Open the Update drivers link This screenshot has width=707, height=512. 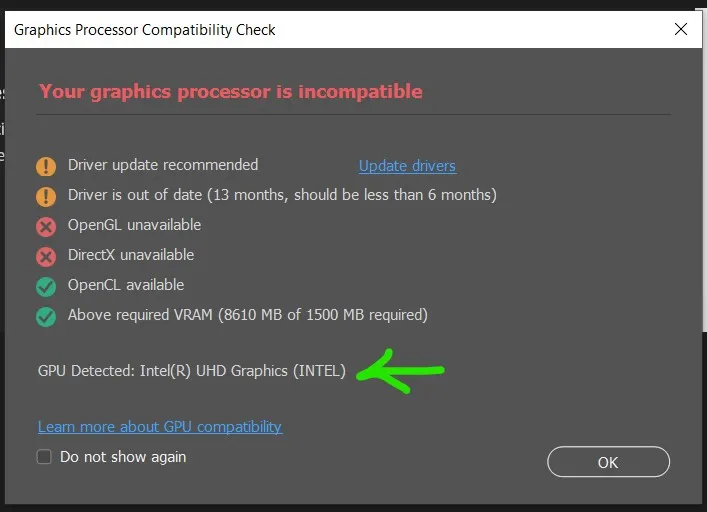(407, 166)
